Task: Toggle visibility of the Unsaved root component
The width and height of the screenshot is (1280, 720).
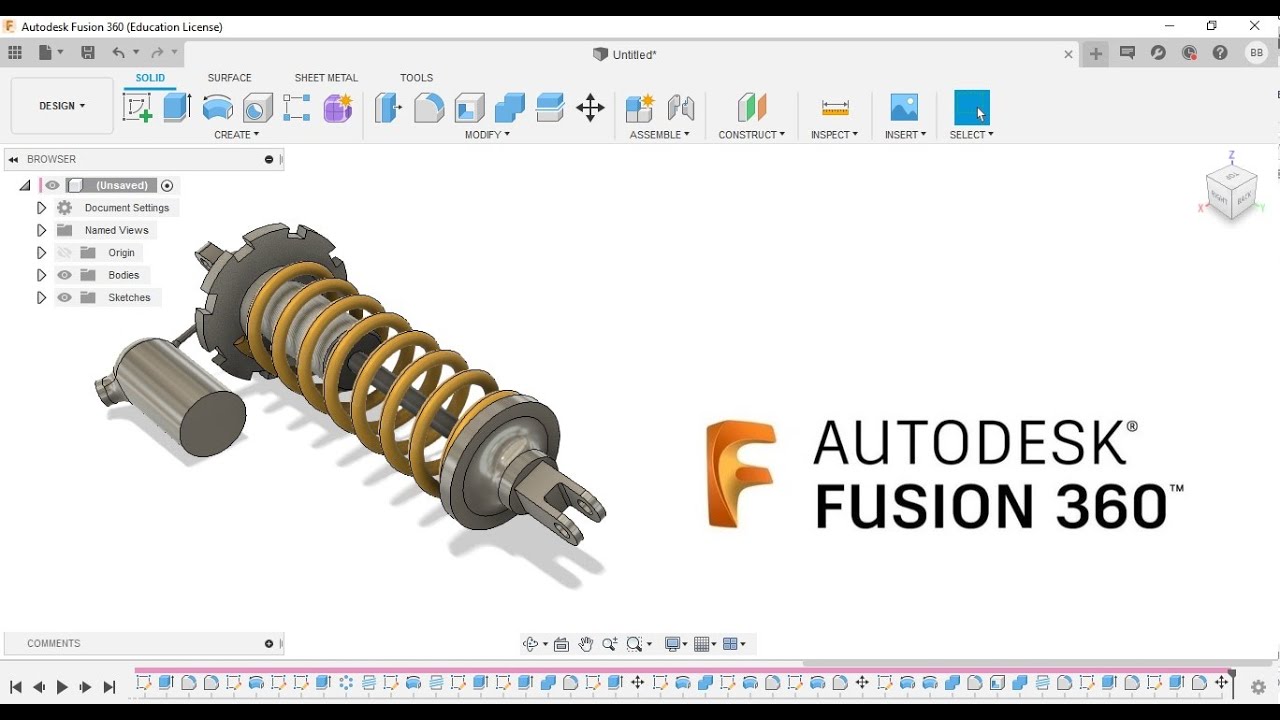Action: point(53,185)
